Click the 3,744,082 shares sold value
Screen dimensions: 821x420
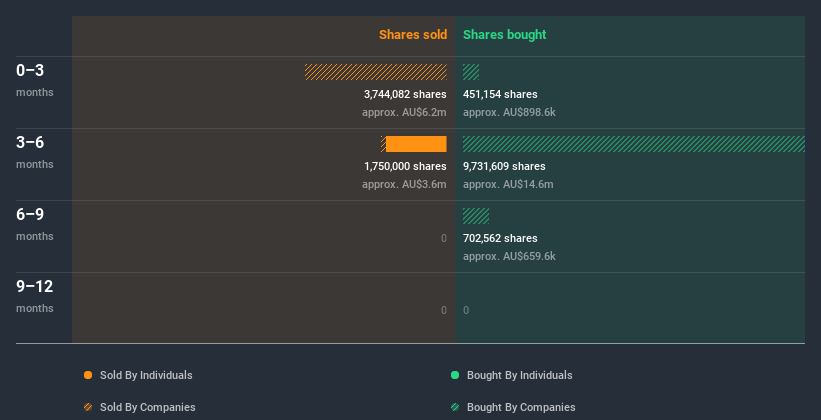point(405,94)
